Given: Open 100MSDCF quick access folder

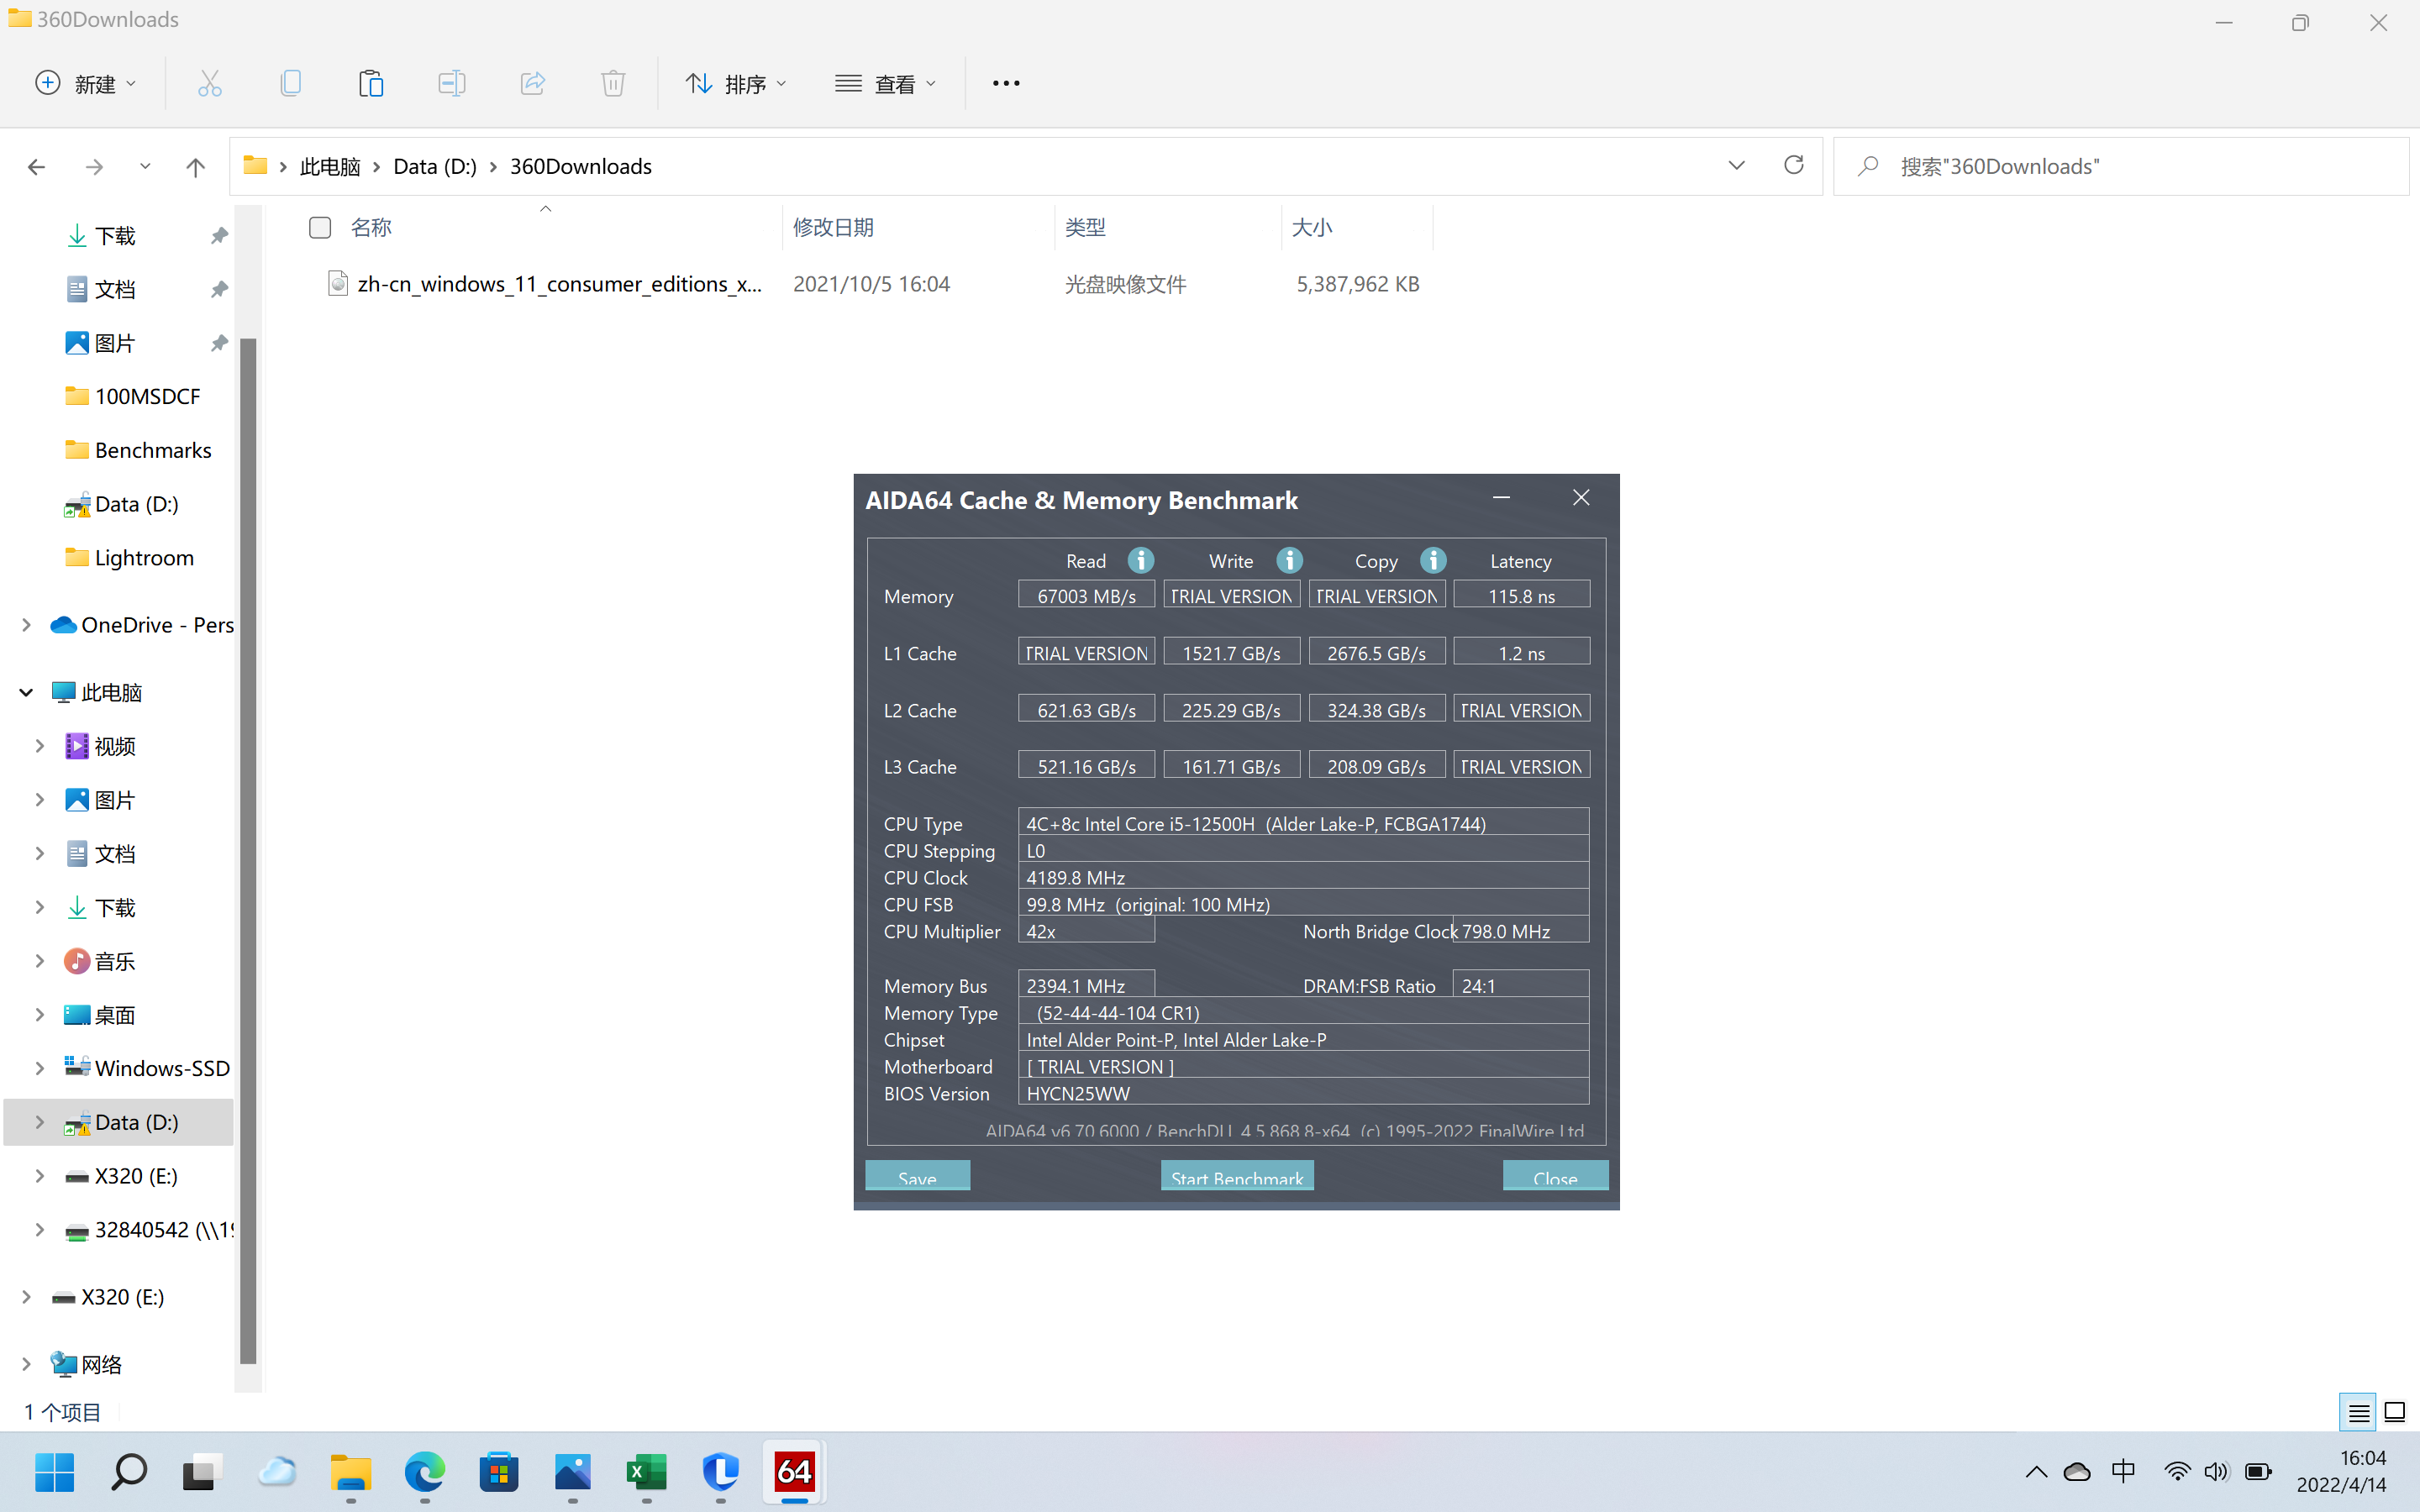Looking at the screenshot, I should click(x=132, y=396).
